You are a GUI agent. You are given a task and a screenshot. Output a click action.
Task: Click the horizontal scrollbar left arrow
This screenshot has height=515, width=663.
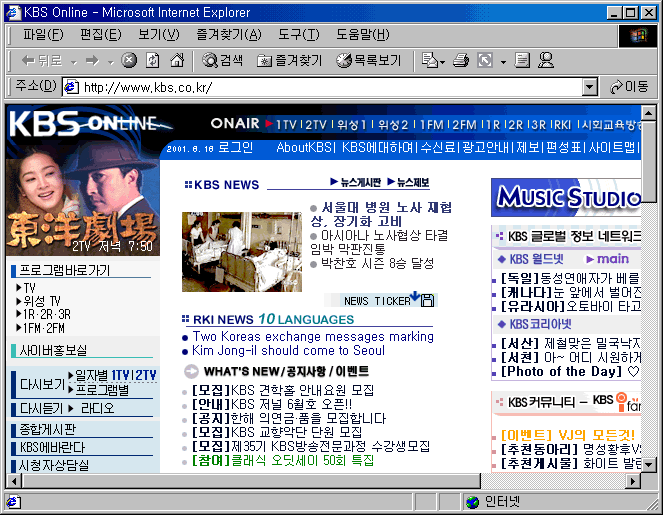[x=14, y=481]
